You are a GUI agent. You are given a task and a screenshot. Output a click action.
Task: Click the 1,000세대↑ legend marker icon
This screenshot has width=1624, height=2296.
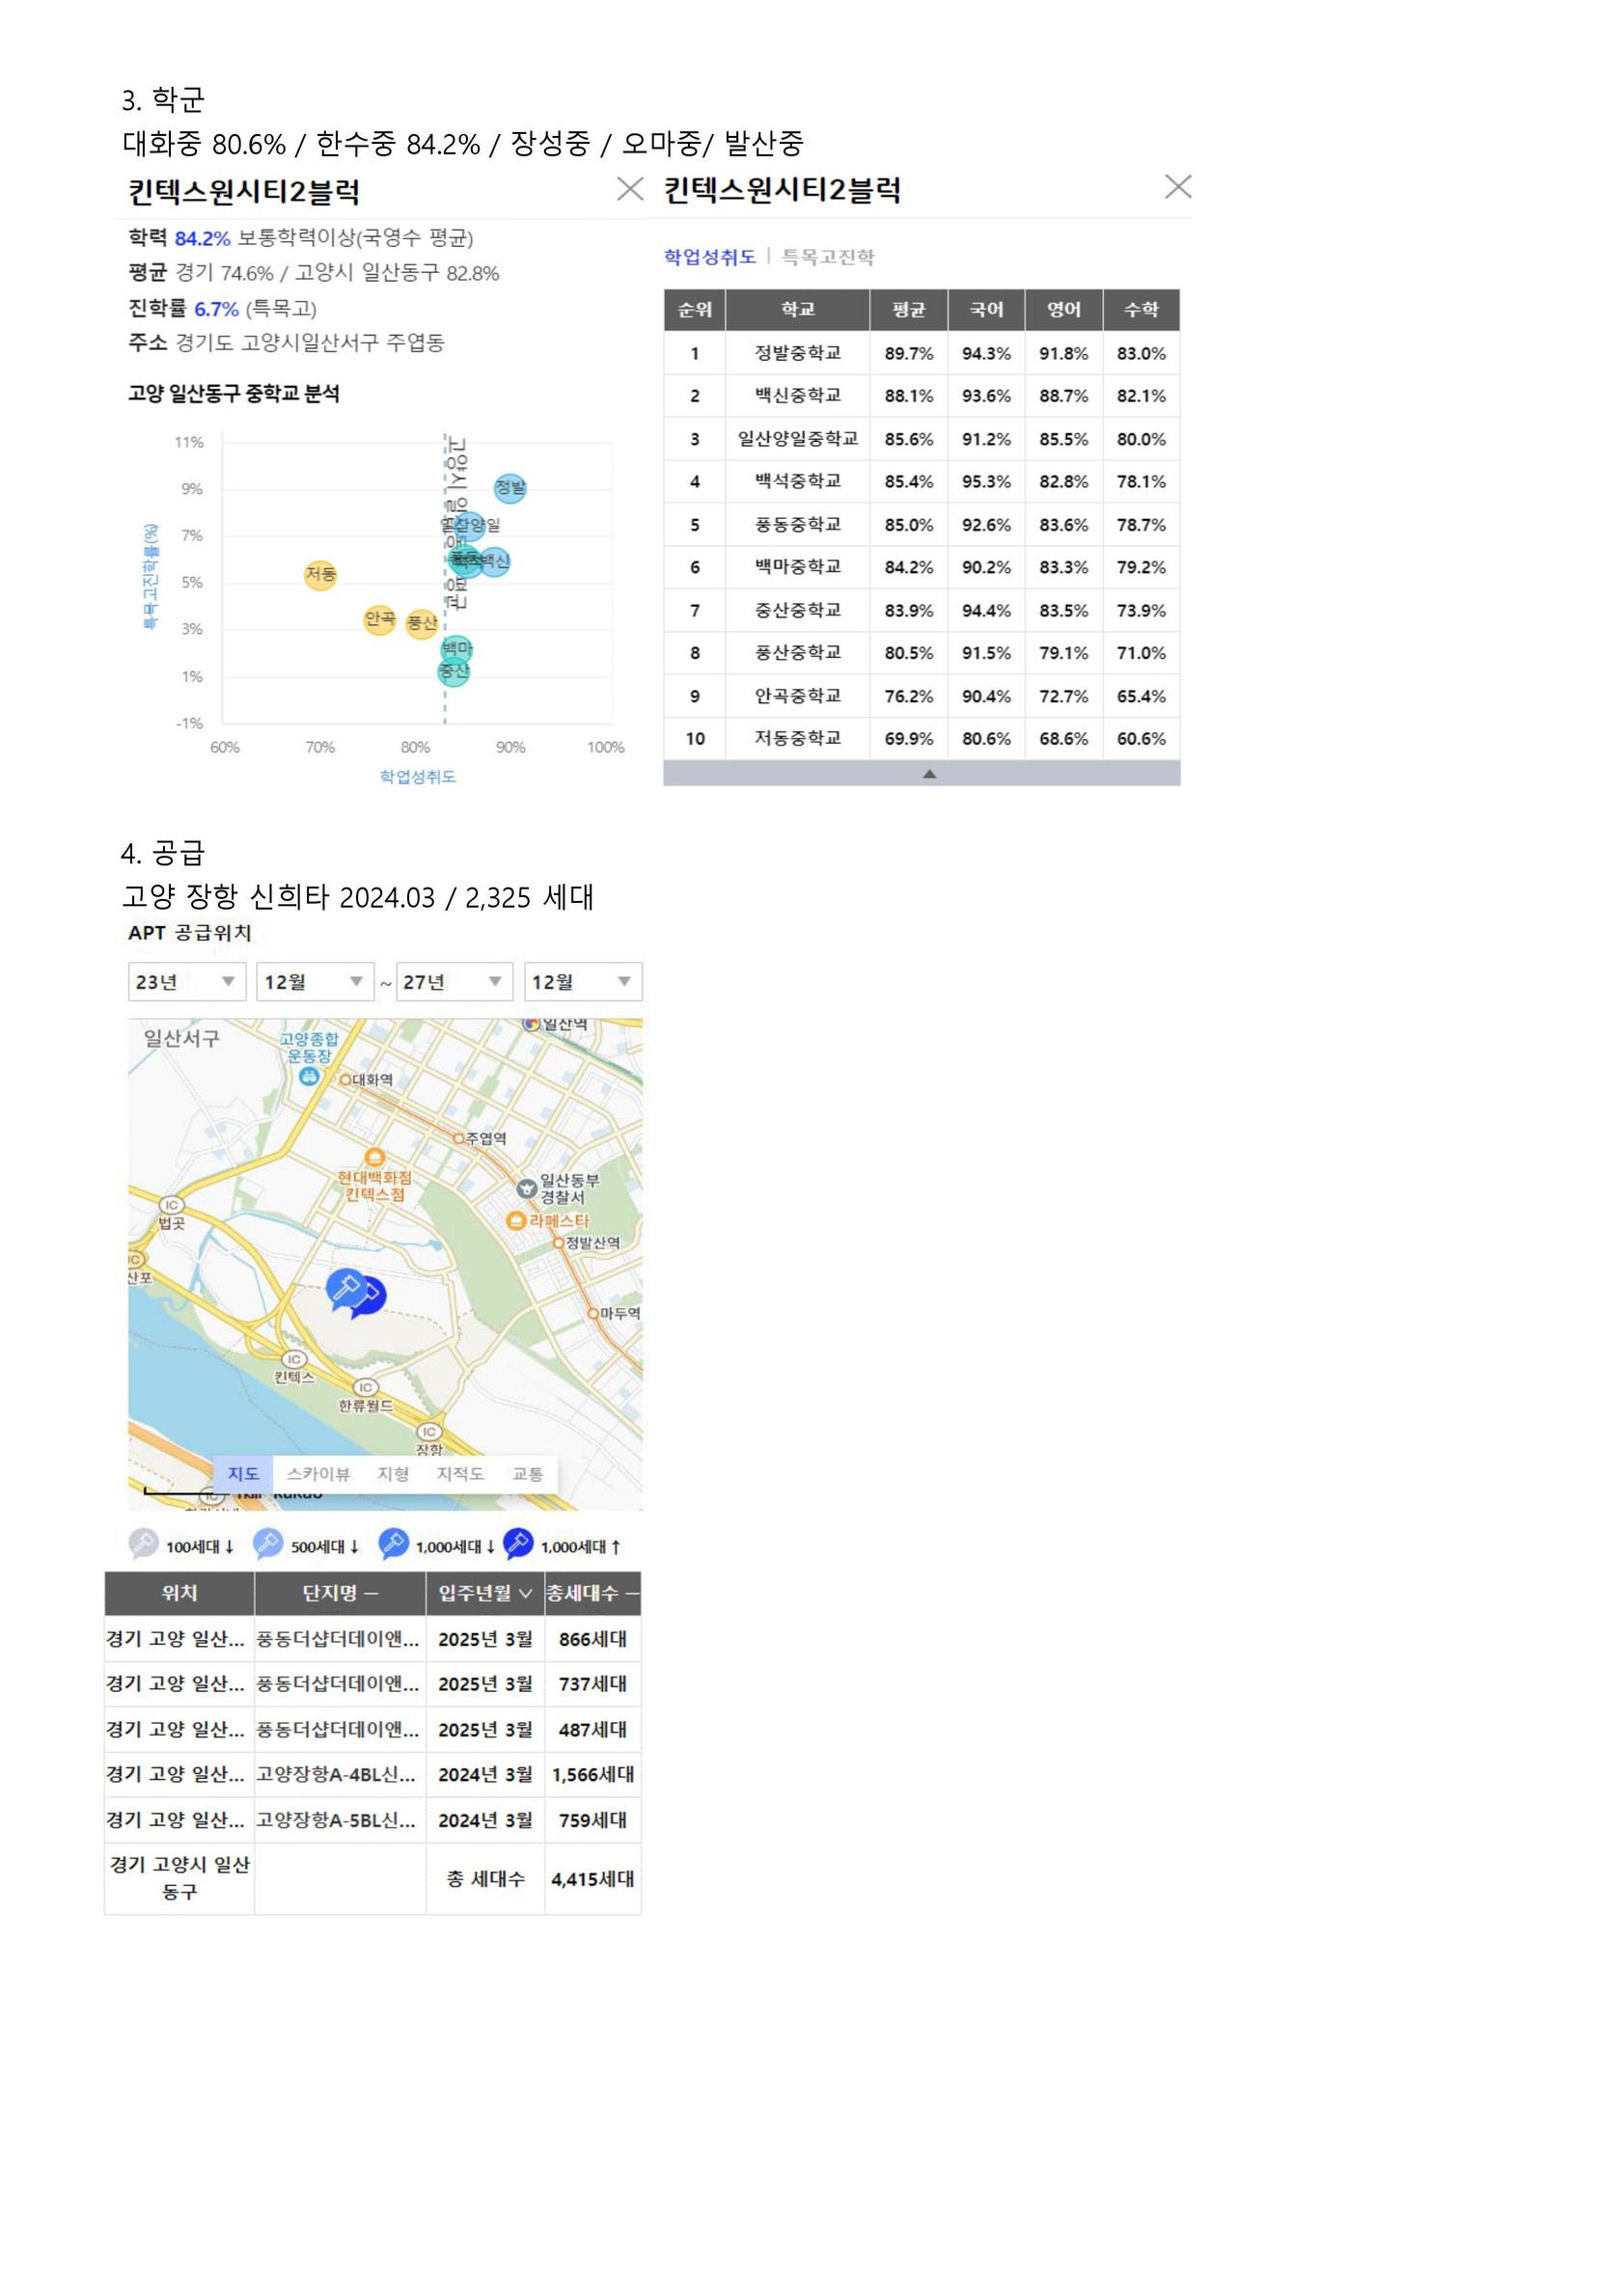(518, 1544)
